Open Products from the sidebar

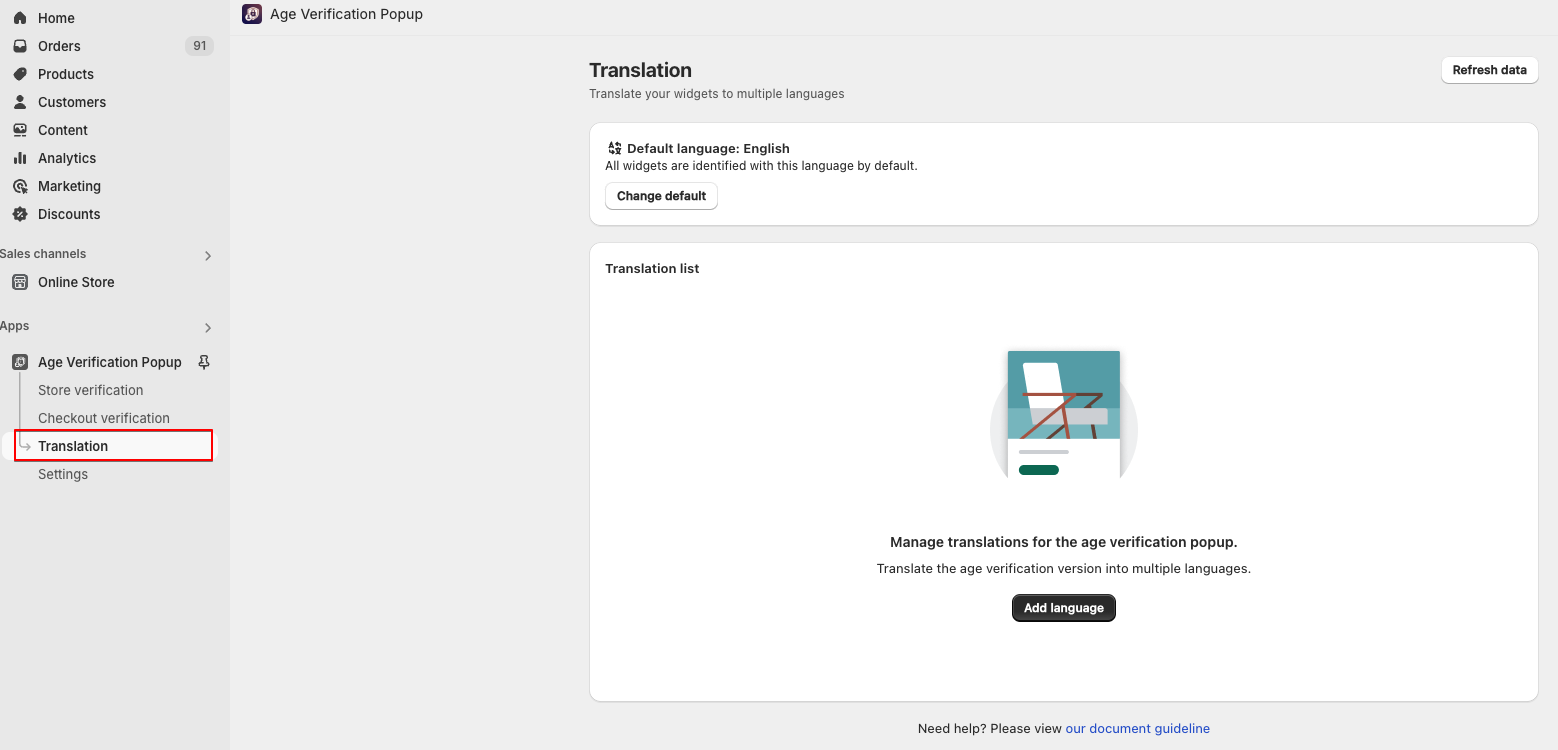(x=20, y=74)
